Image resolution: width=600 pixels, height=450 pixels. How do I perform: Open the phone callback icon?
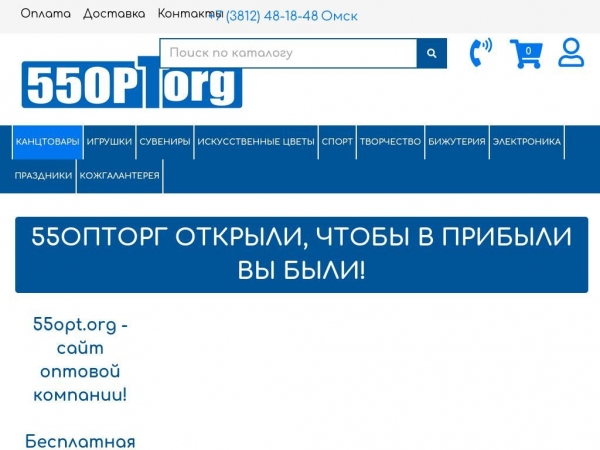tap(481, 53)
